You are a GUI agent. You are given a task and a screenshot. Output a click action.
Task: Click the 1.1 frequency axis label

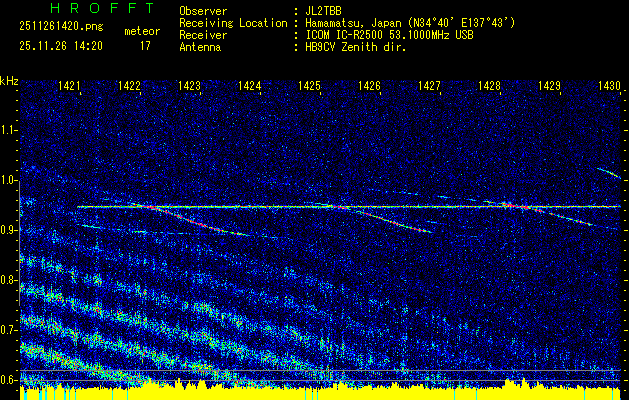click(9, 130)
